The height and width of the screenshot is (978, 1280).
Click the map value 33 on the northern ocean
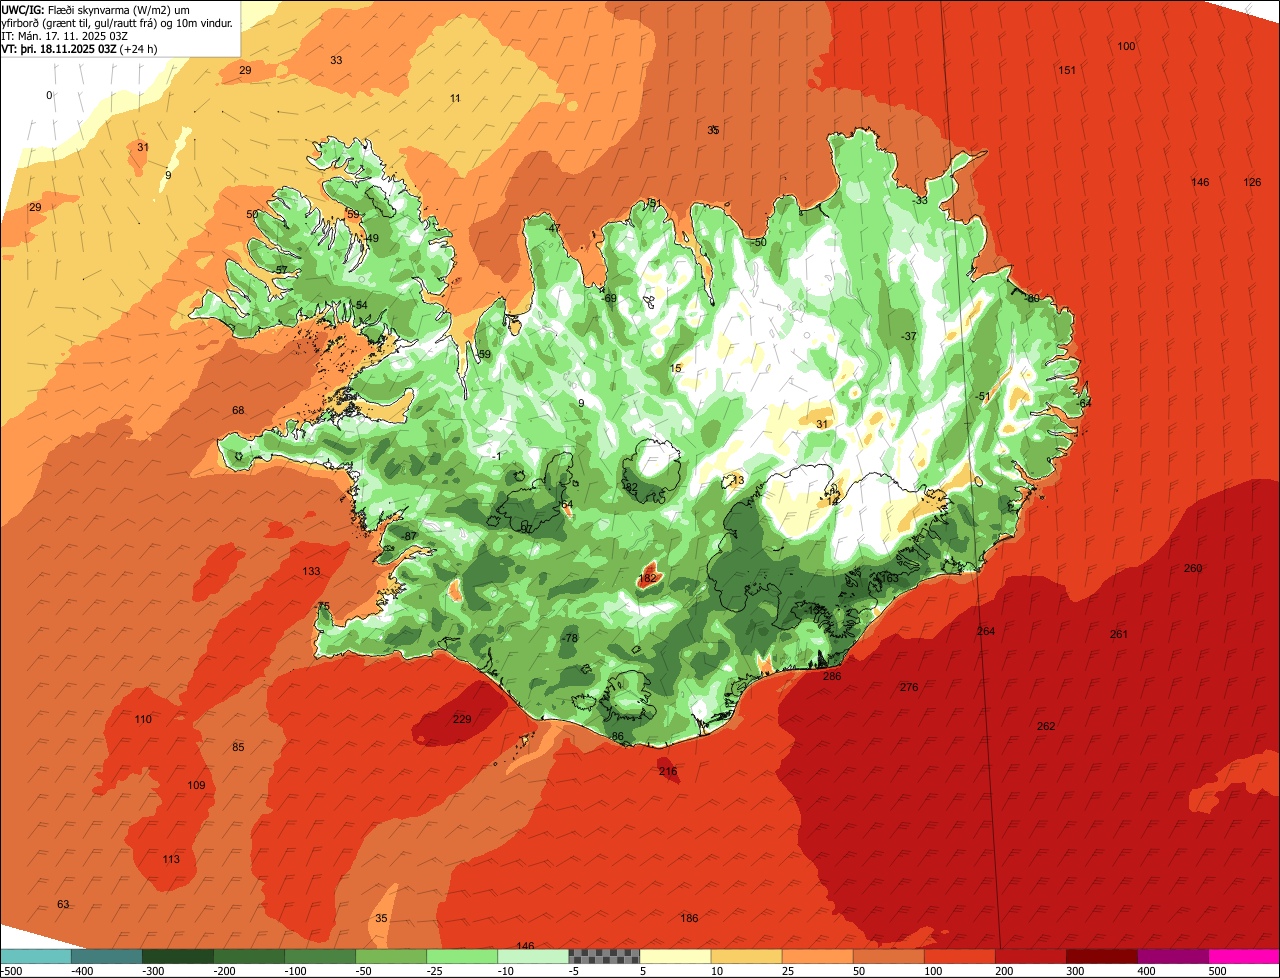tap(336, 60)
